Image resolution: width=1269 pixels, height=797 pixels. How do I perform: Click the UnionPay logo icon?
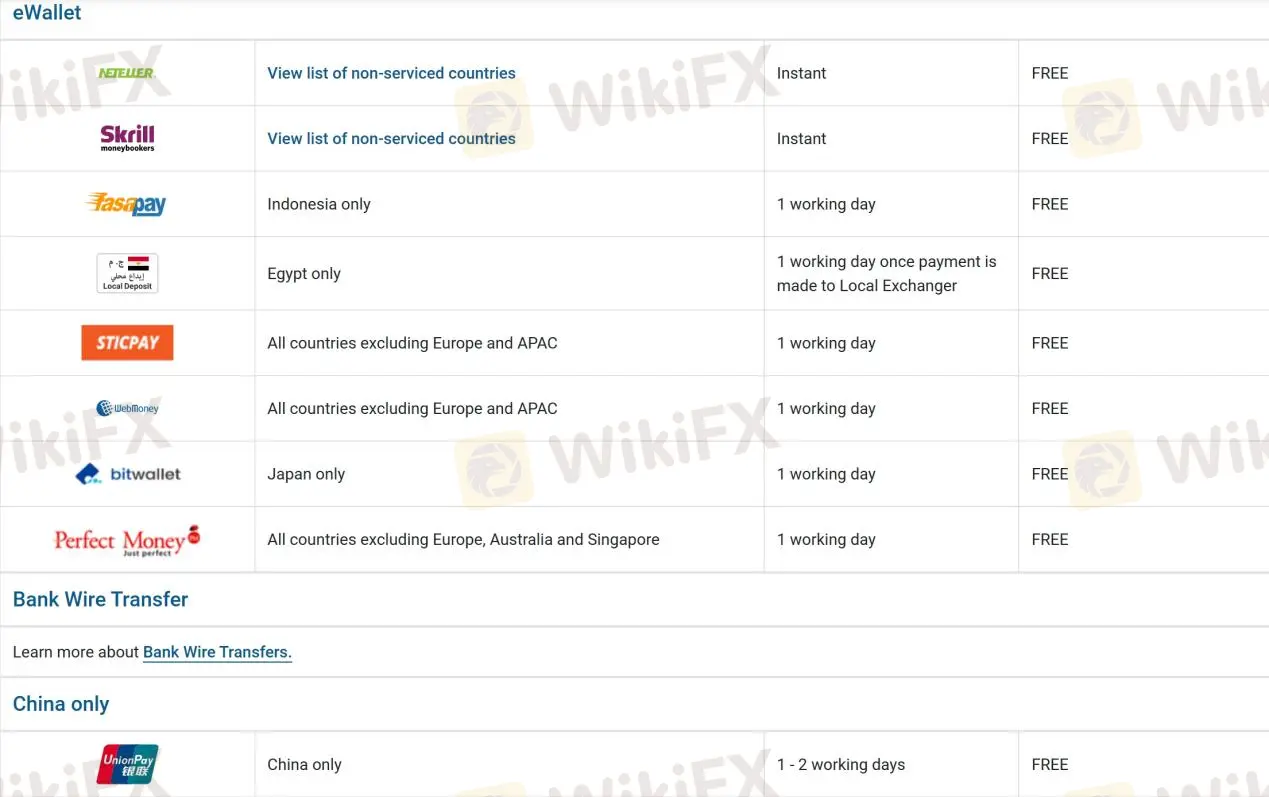(x=127, y=764)
